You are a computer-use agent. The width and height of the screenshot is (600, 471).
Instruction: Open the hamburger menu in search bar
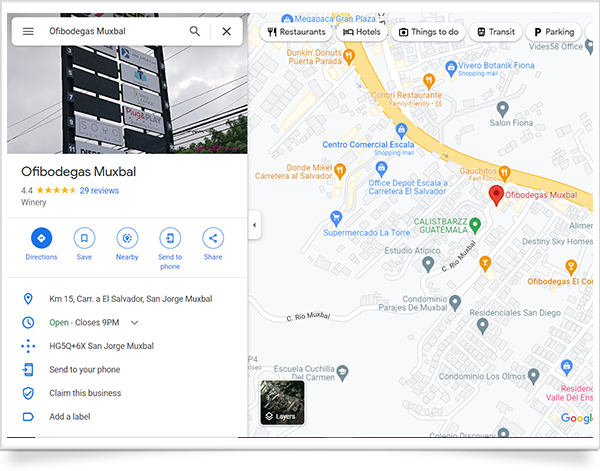pyautogui.click(x=28, y=31)
